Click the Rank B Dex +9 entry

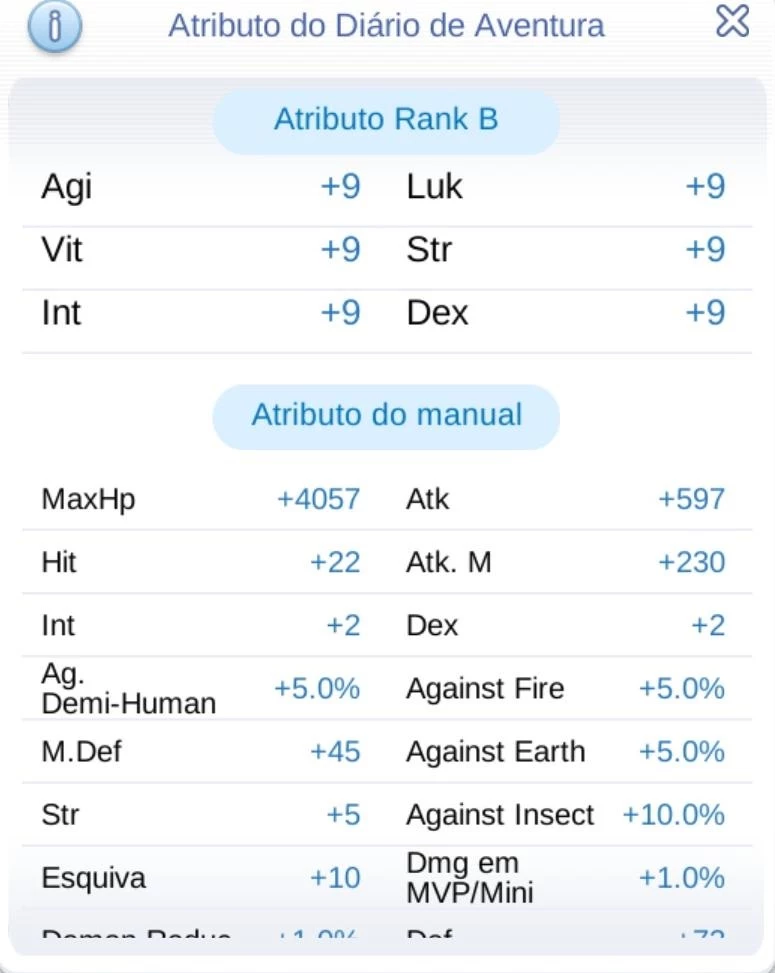click(566, 313)
